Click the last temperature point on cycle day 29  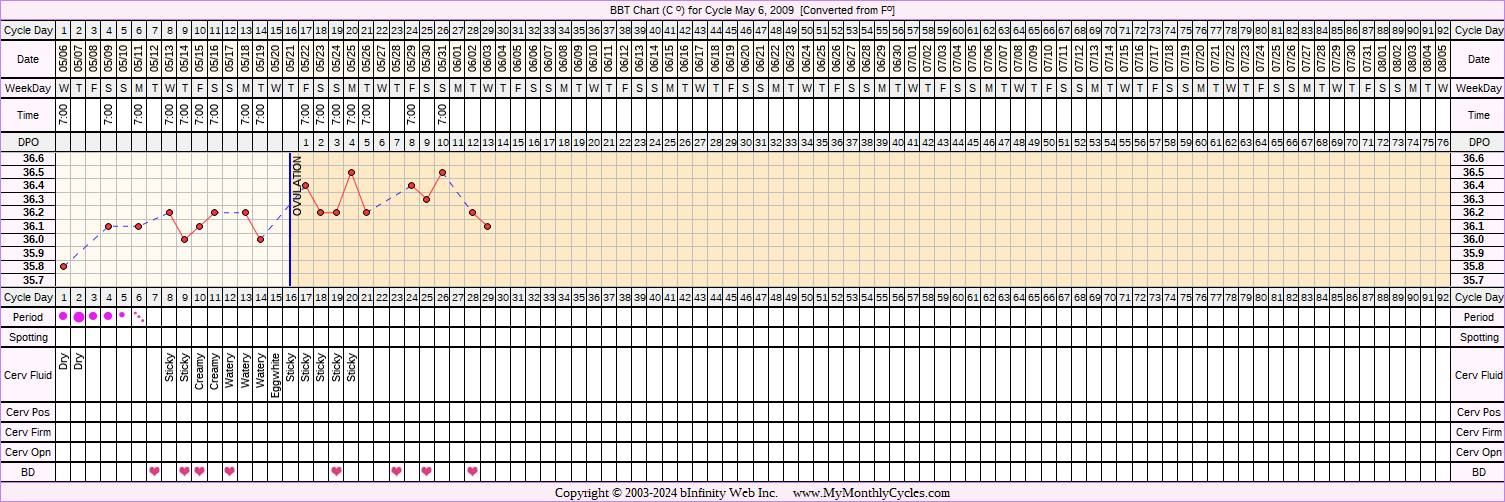[x=487, y=226]
